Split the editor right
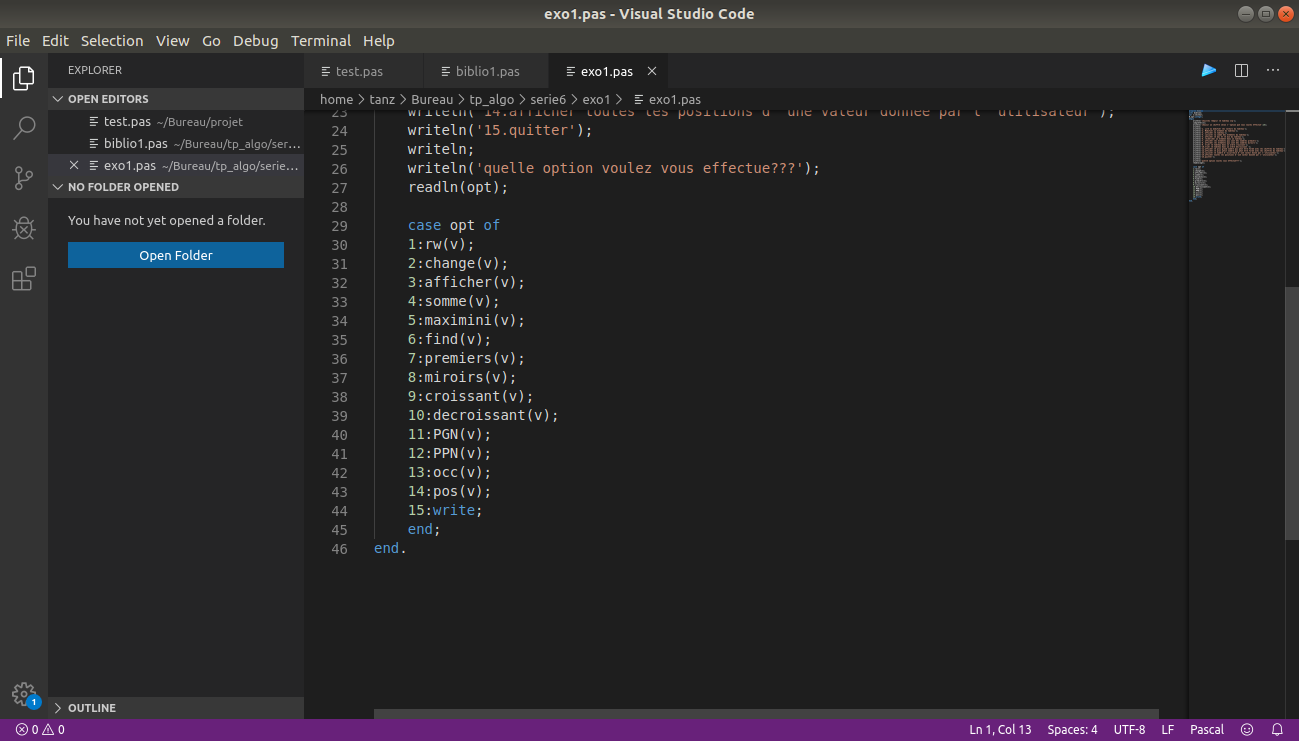Image resolution: width=1299 pixels, height=741 pixels. point(1241,71)
